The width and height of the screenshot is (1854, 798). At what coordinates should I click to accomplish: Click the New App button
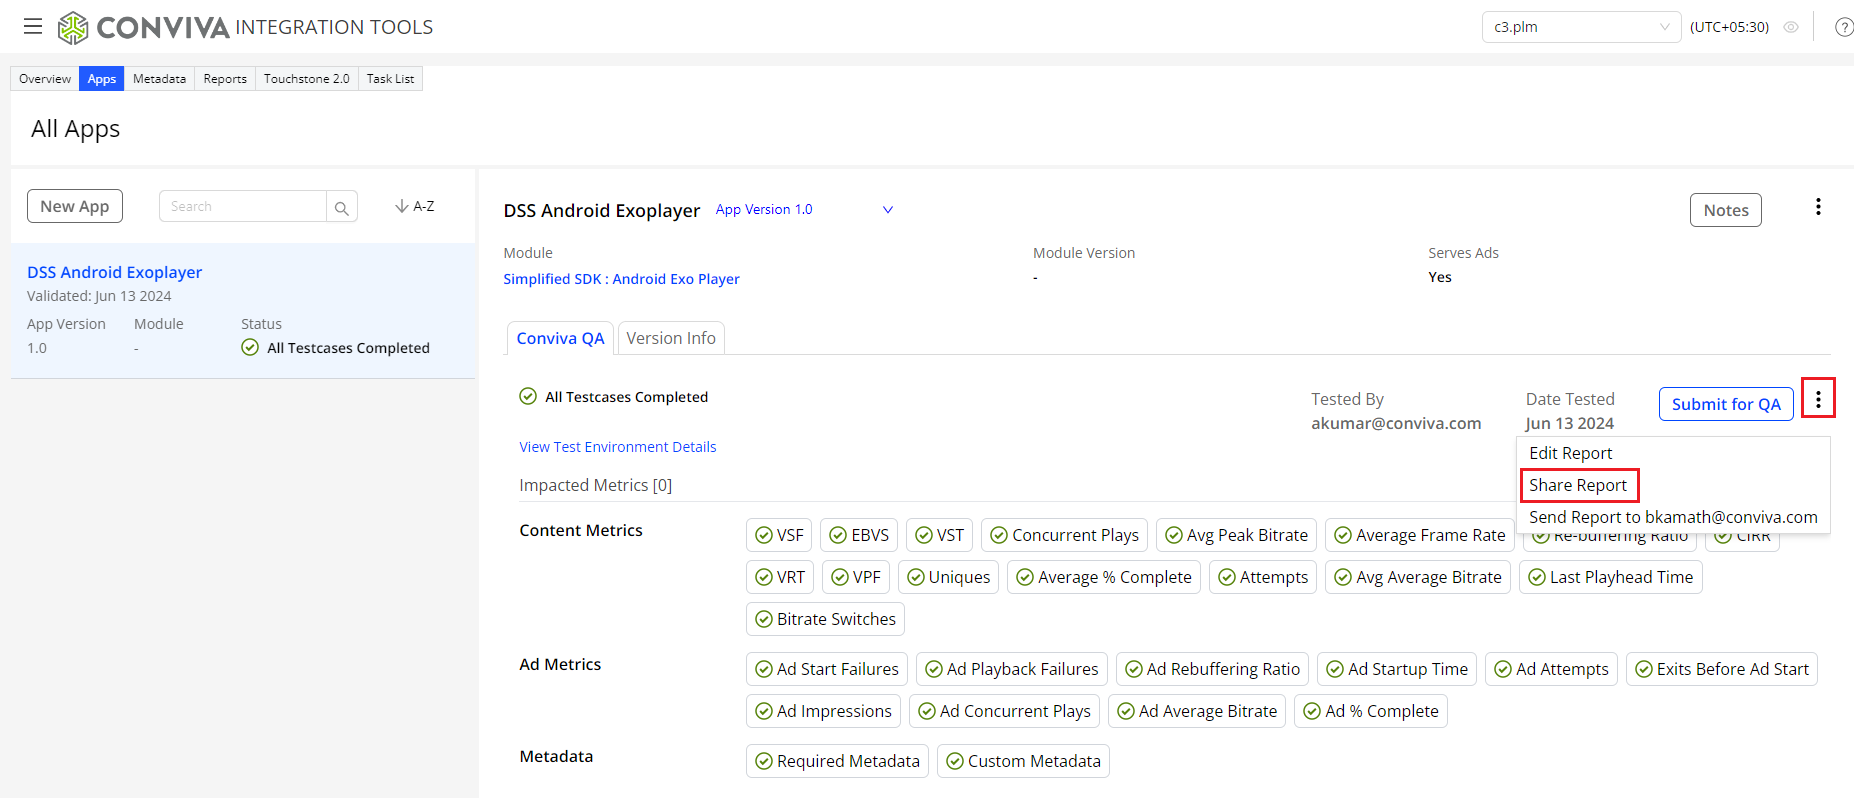pyautogui.click(x=75, y=206)
